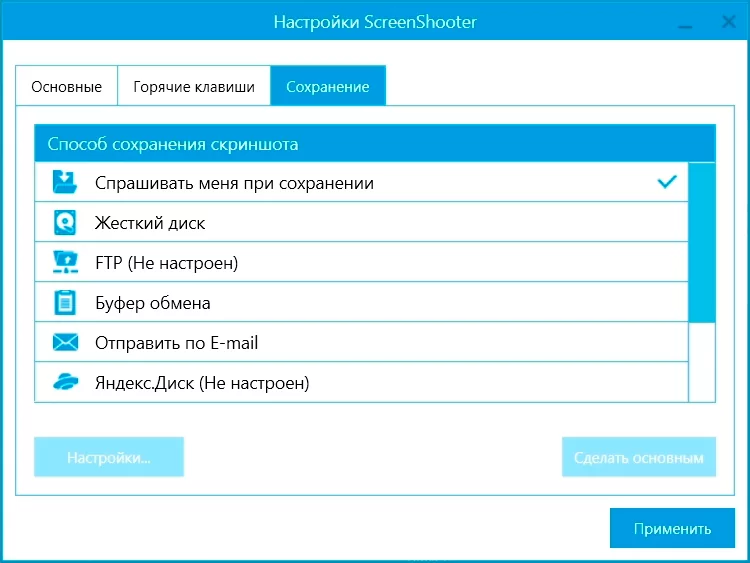Image resolution: width=750 pixels, height=563 pixels.
Task: Choose Жесткий диск save method
Action: pyautogui.click(x=361, y=222)
